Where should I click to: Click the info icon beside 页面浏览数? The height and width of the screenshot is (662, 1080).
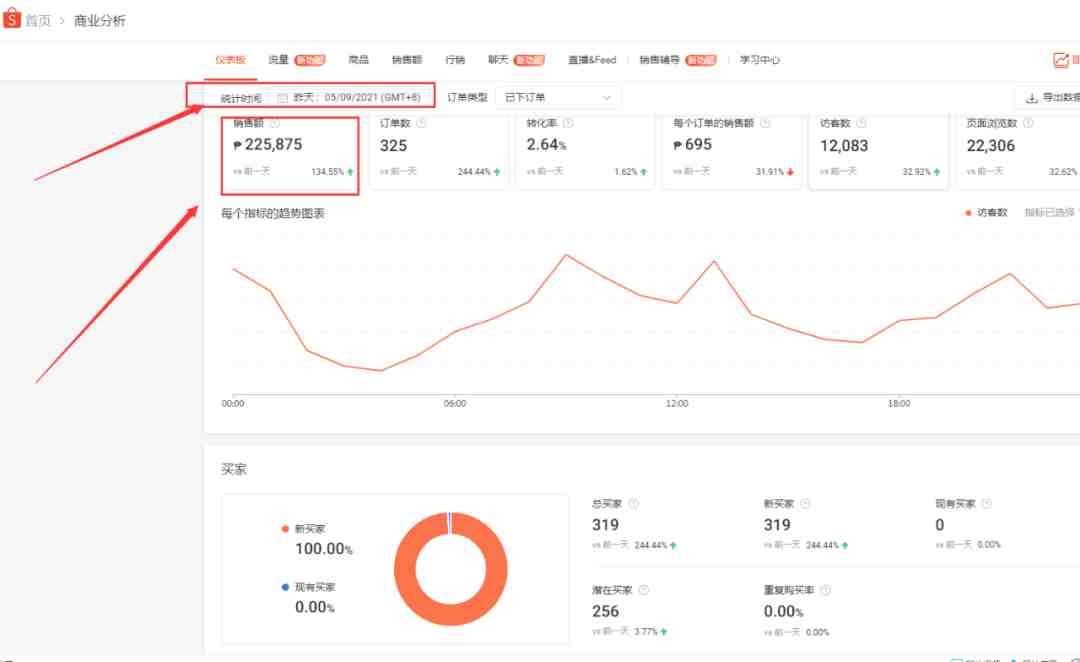point(1028,123)
